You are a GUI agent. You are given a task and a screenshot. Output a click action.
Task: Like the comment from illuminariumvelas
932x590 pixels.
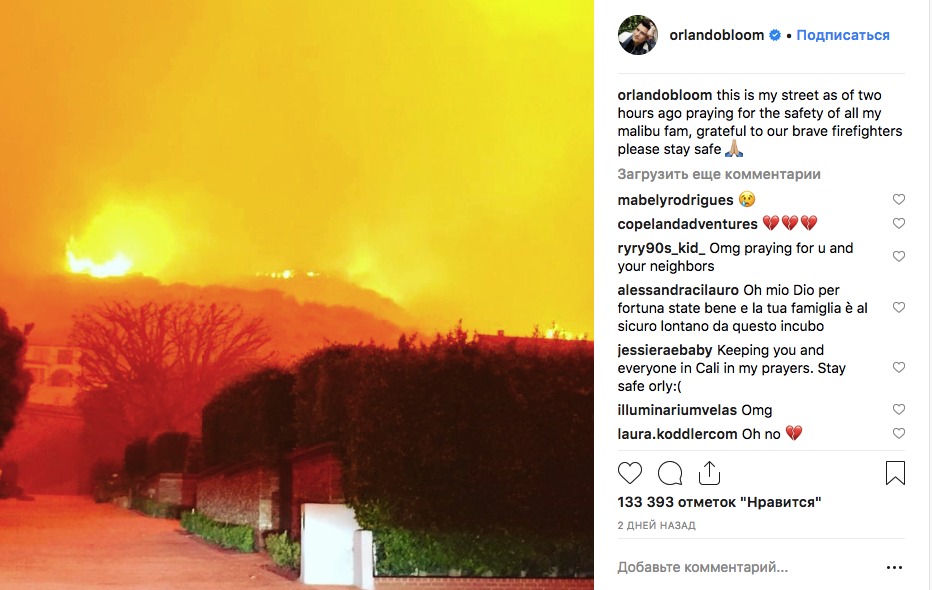click(x=899, y=409)
